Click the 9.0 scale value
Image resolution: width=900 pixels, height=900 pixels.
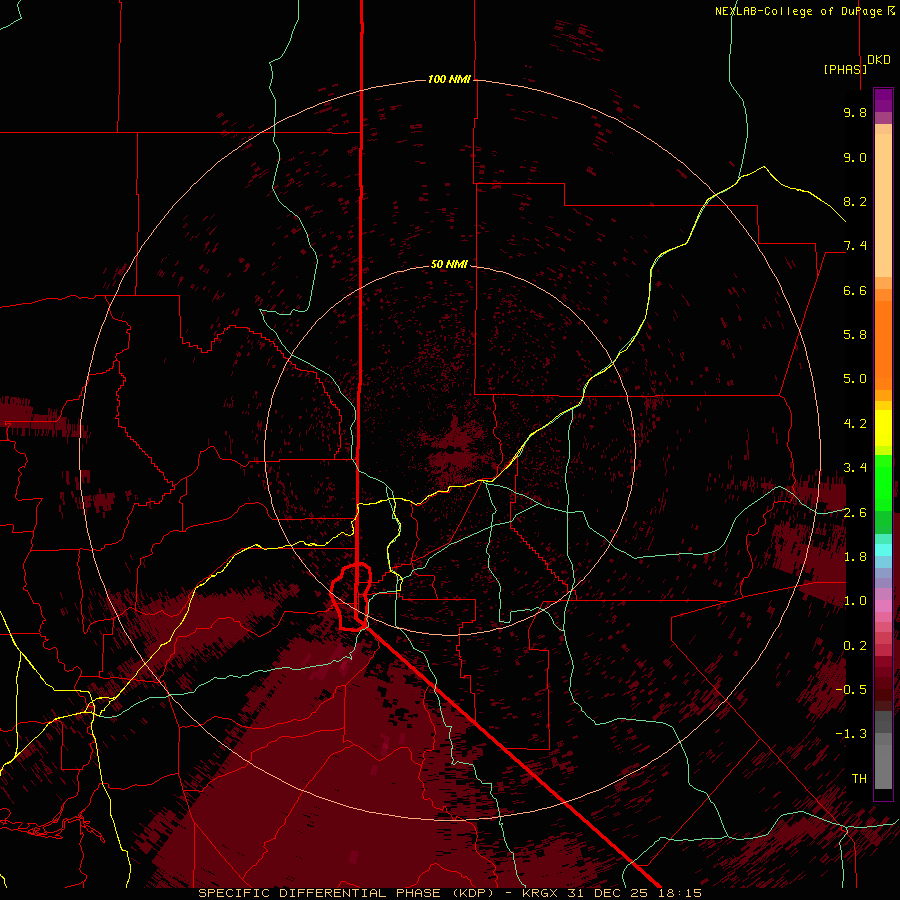click(855, 157)
